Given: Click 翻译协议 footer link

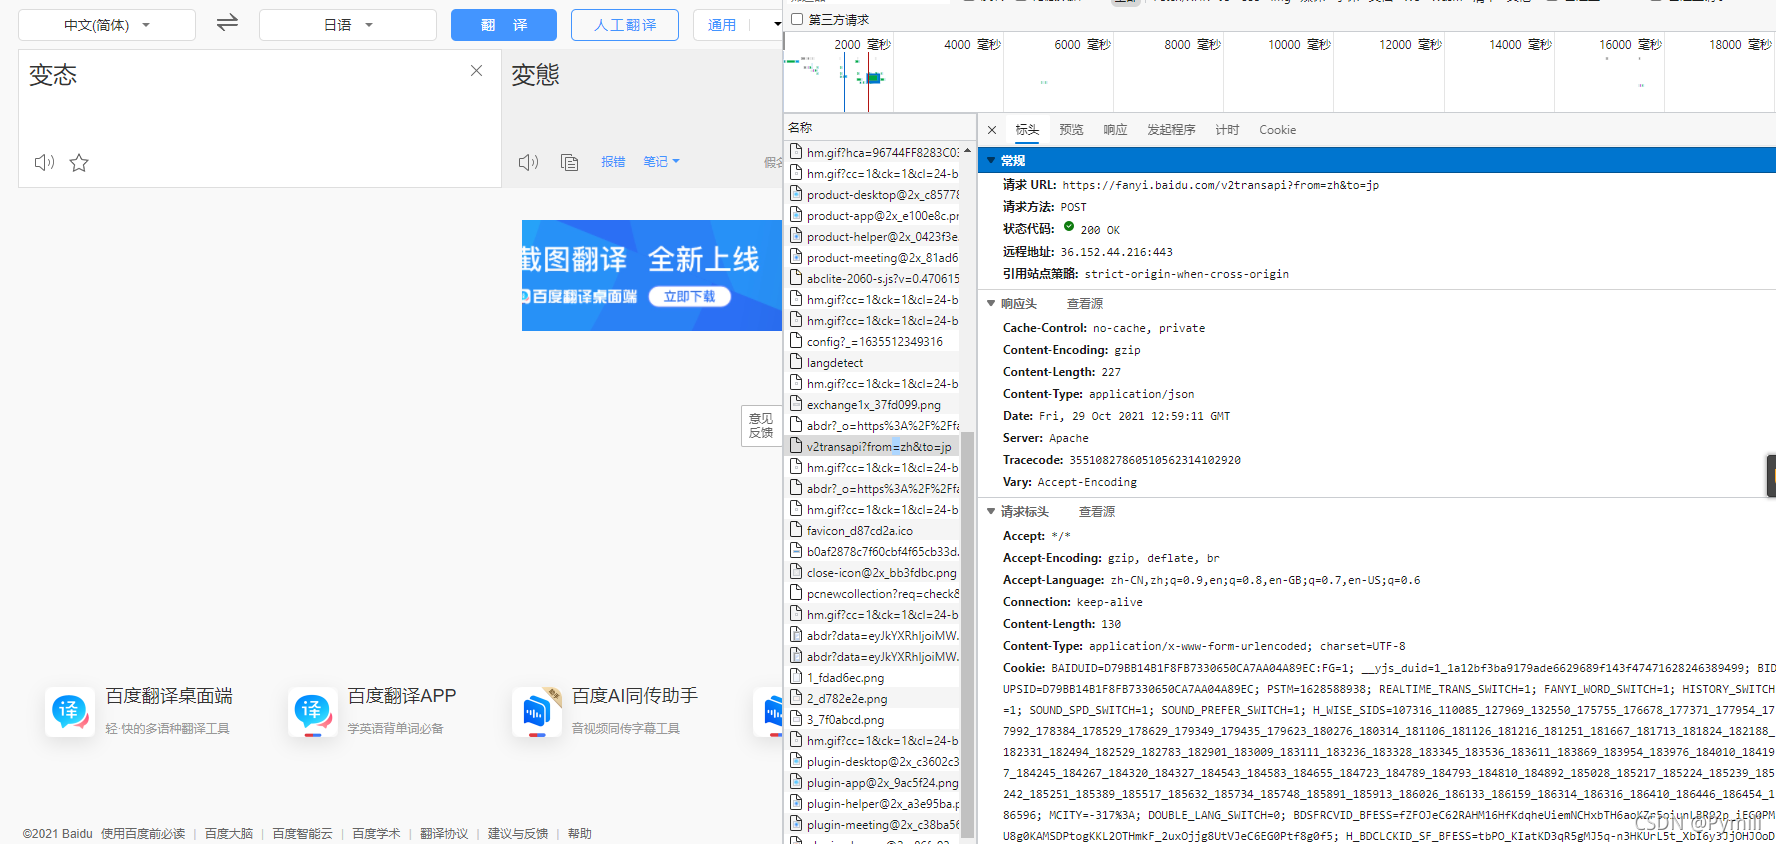Looking at the screenshot, I should [x=444, y=834].
